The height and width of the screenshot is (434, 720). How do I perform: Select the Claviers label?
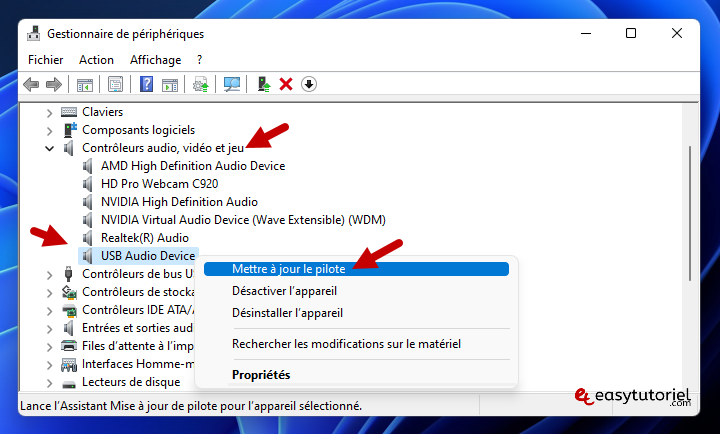coord(102,112)
